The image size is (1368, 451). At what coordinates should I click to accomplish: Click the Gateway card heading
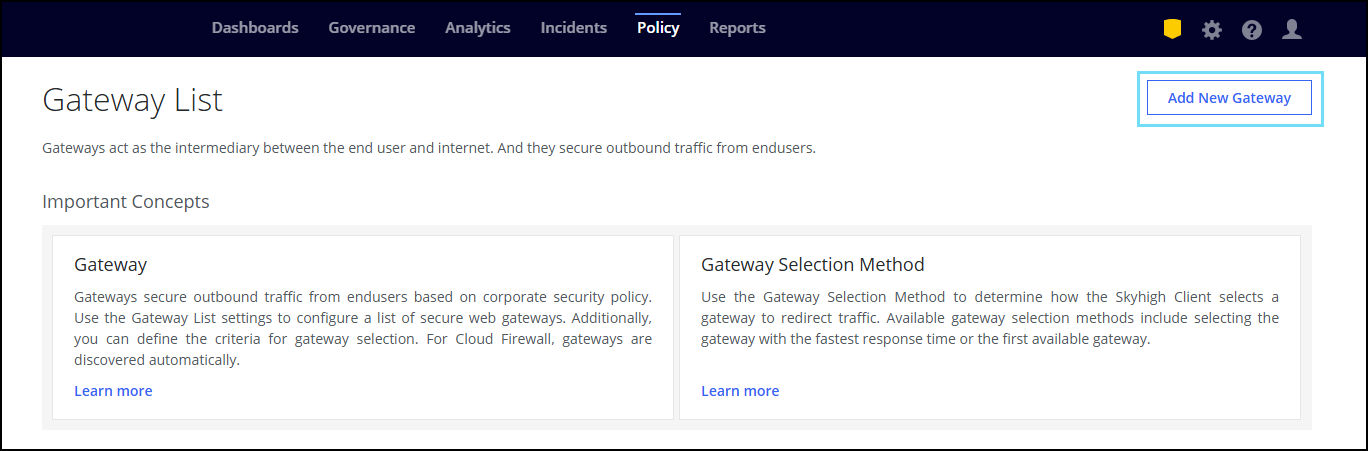111,265
